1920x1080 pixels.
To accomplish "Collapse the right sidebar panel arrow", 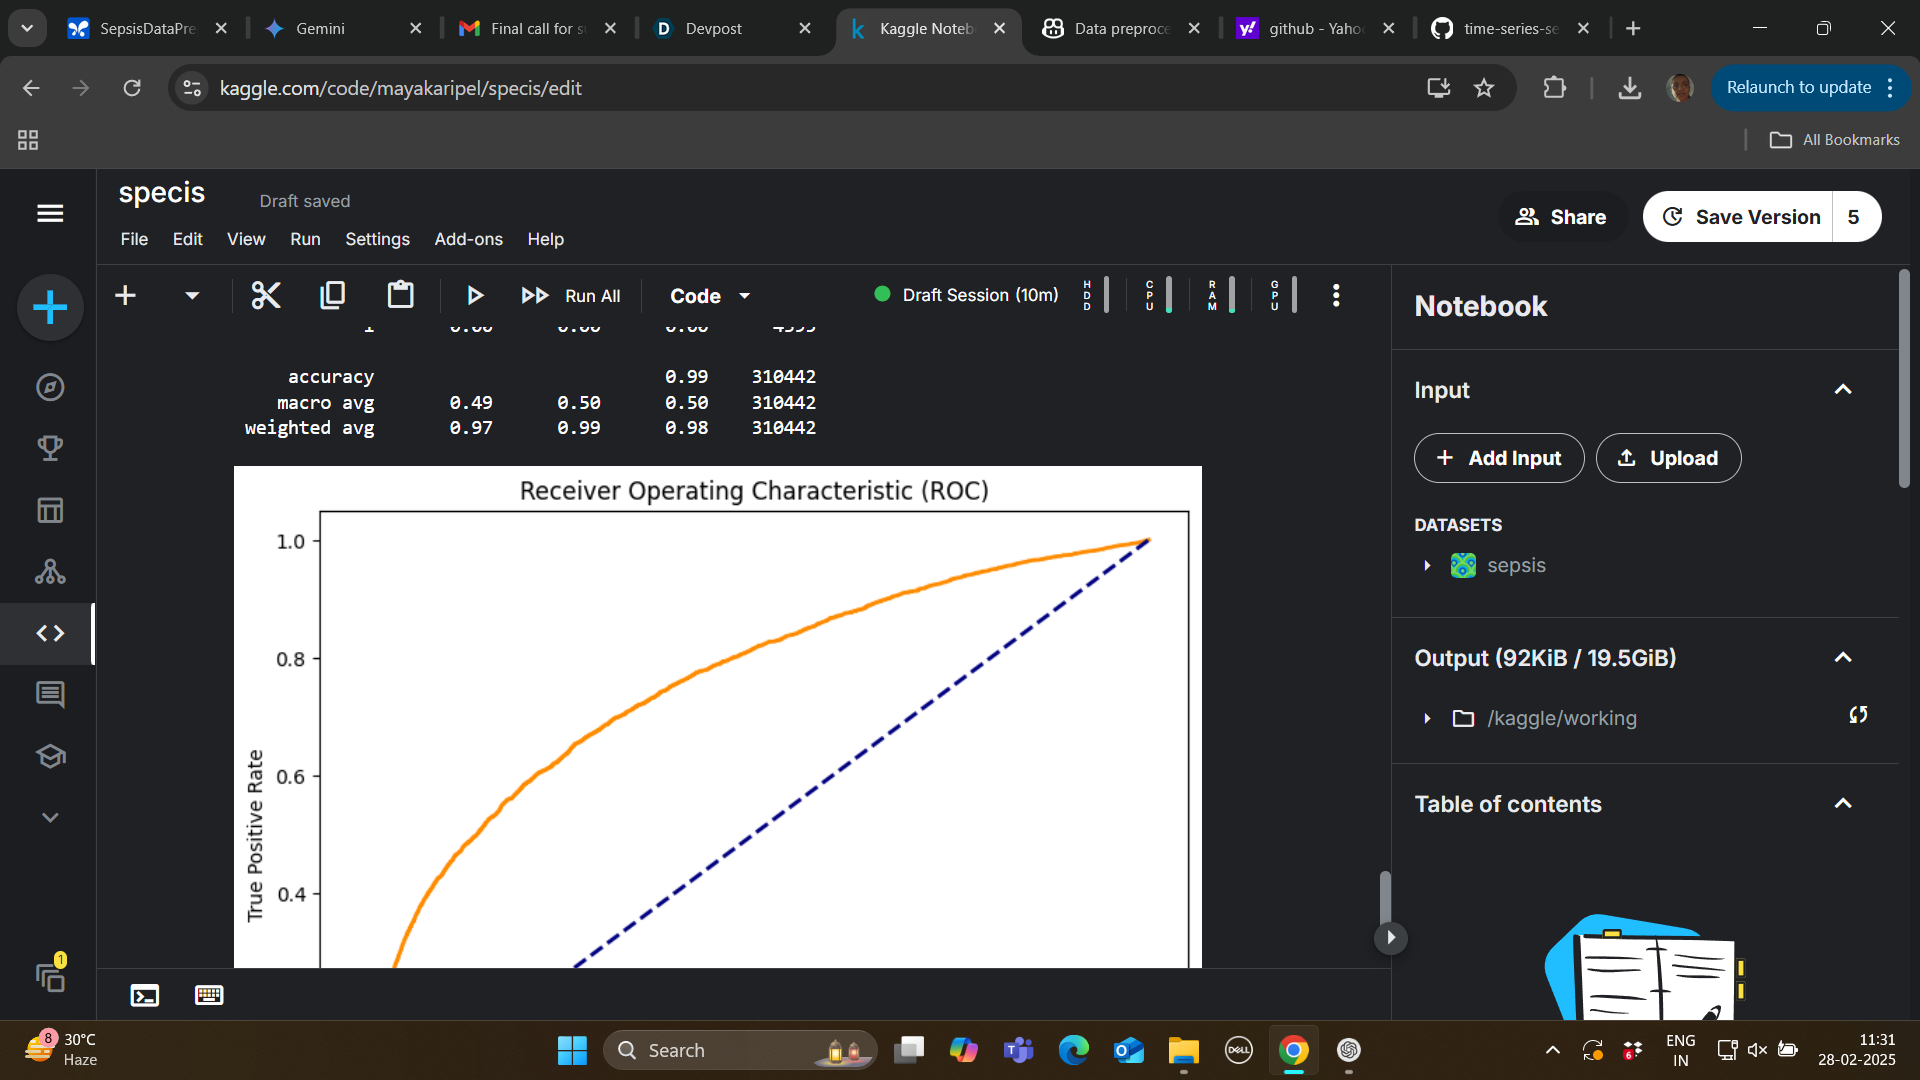I will [x=1390, y=937].
